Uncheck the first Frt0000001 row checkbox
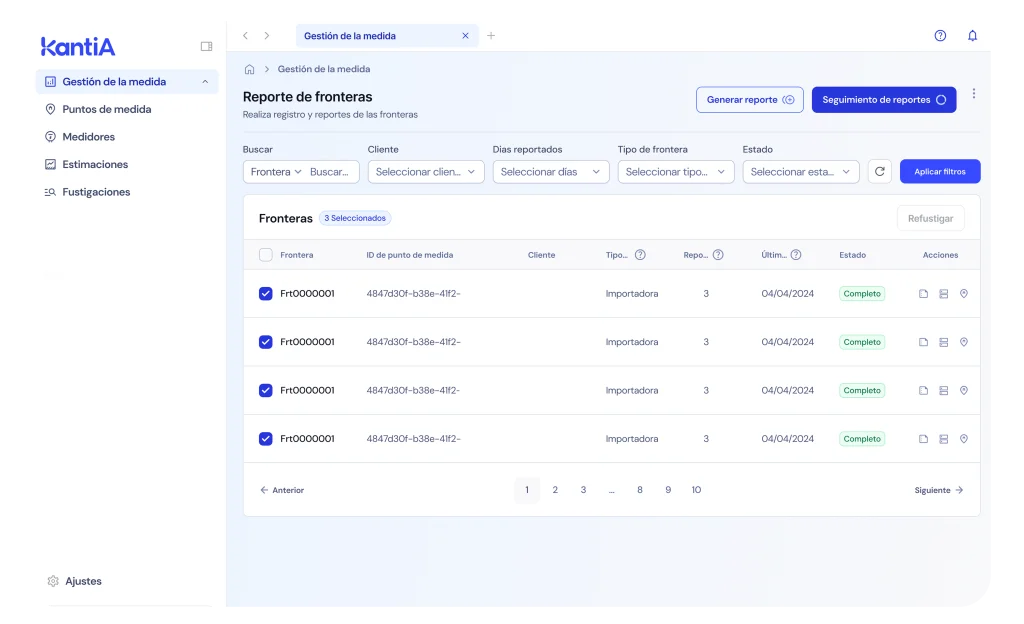 (266, 294)
